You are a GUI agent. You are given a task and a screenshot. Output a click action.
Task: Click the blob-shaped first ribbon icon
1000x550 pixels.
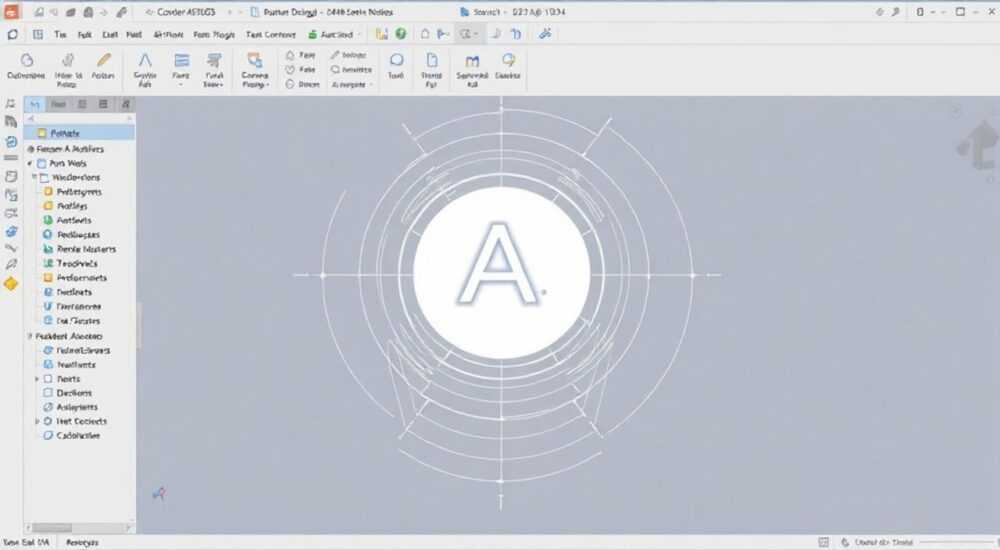(27, 60)
